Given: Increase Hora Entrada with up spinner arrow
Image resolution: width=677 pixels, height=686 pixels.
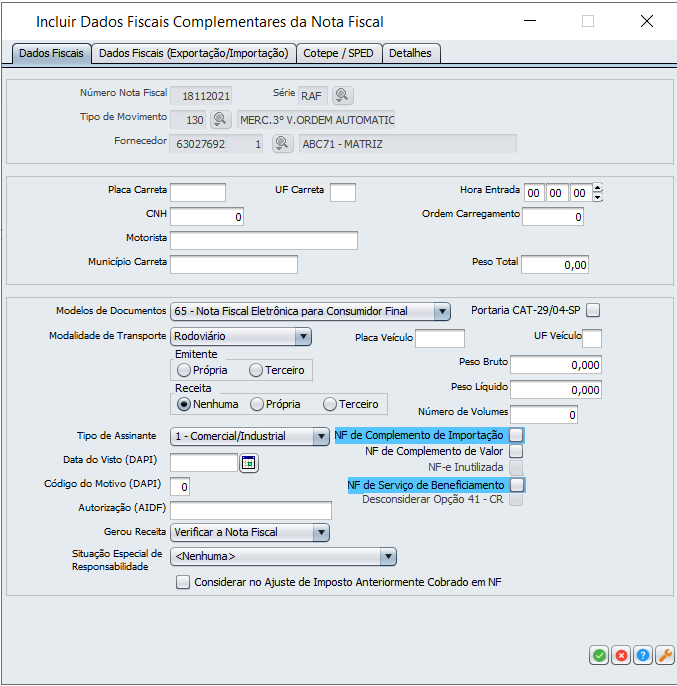Looking at the screenshot, I should coord(597,188).
